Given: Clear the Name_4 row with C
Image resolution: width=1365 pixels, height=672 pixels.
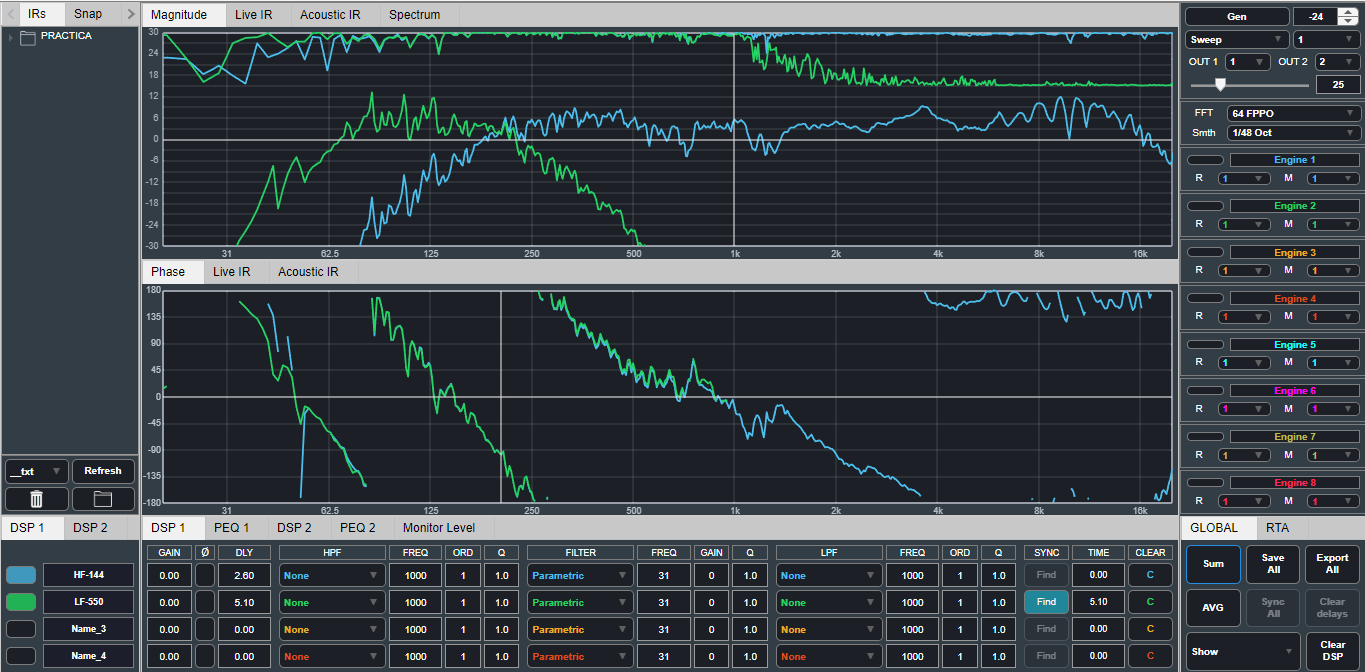Looking at the screenshot, I should click(1150, 656).
